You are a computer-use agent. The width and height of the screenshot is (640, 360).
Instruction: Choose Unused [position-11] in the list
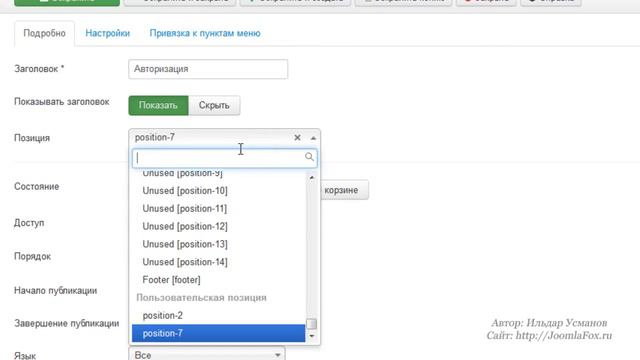pyautogui.click(x=218, y=209)
